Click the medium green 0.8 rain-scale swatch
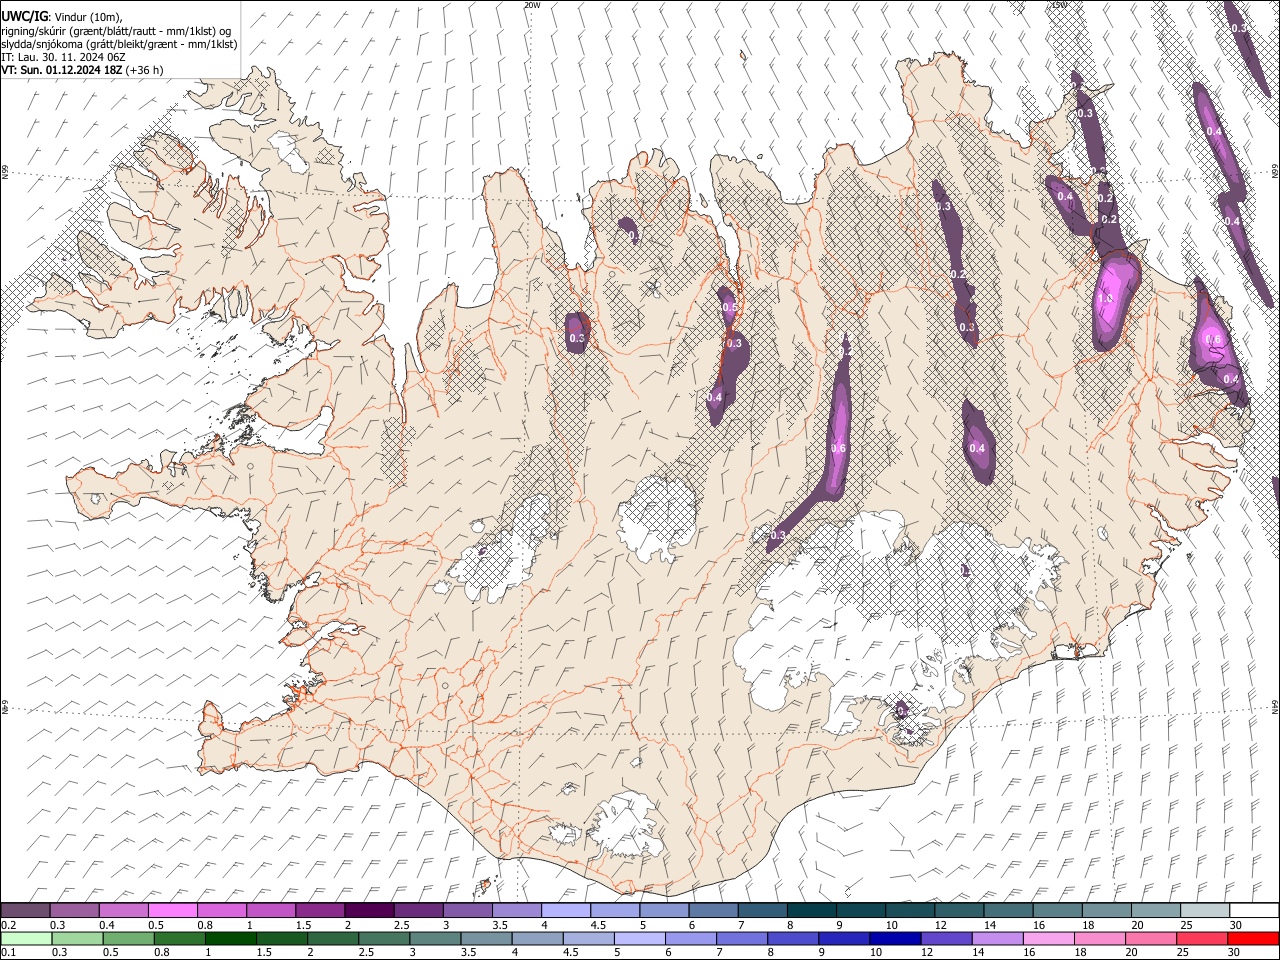Screen dimensions: 1280x960 coord(179,938)
